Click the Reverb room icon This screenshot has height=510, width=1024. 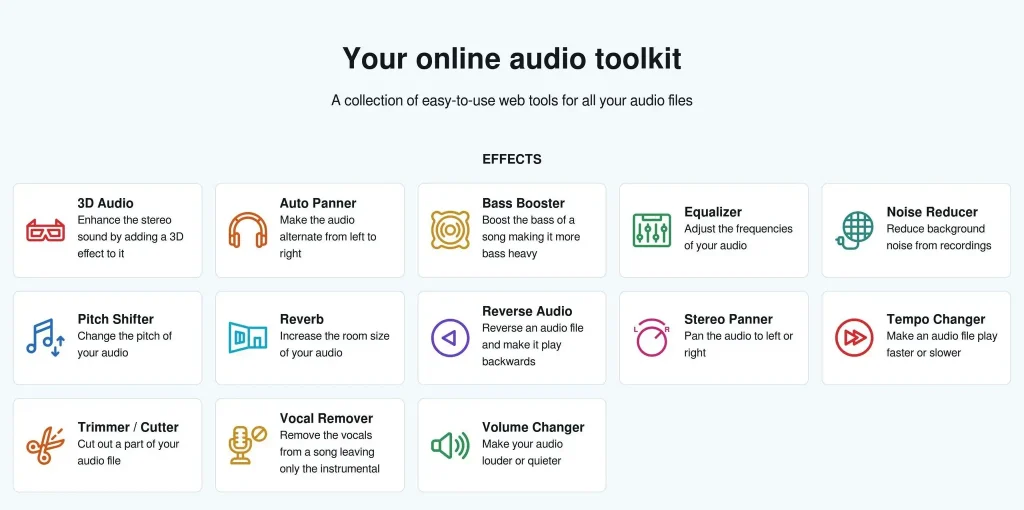248,338
